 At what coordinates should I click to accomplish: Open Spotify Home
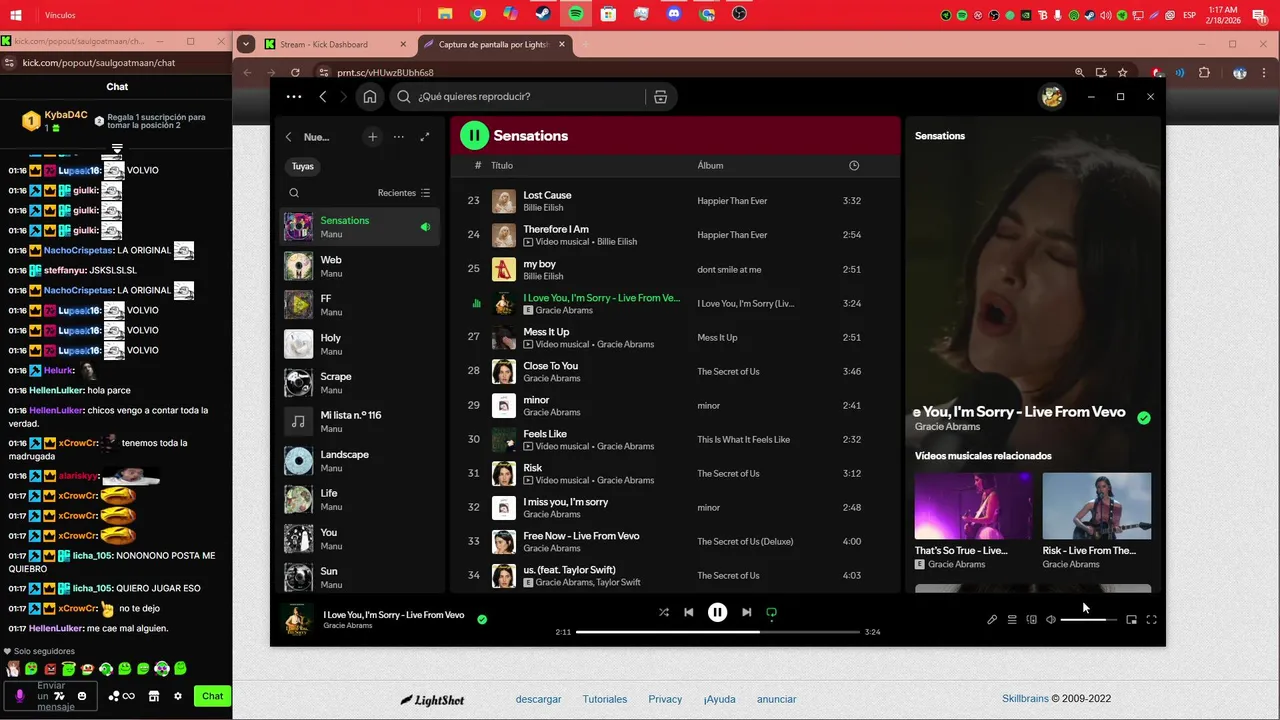(x=370, y=97)
